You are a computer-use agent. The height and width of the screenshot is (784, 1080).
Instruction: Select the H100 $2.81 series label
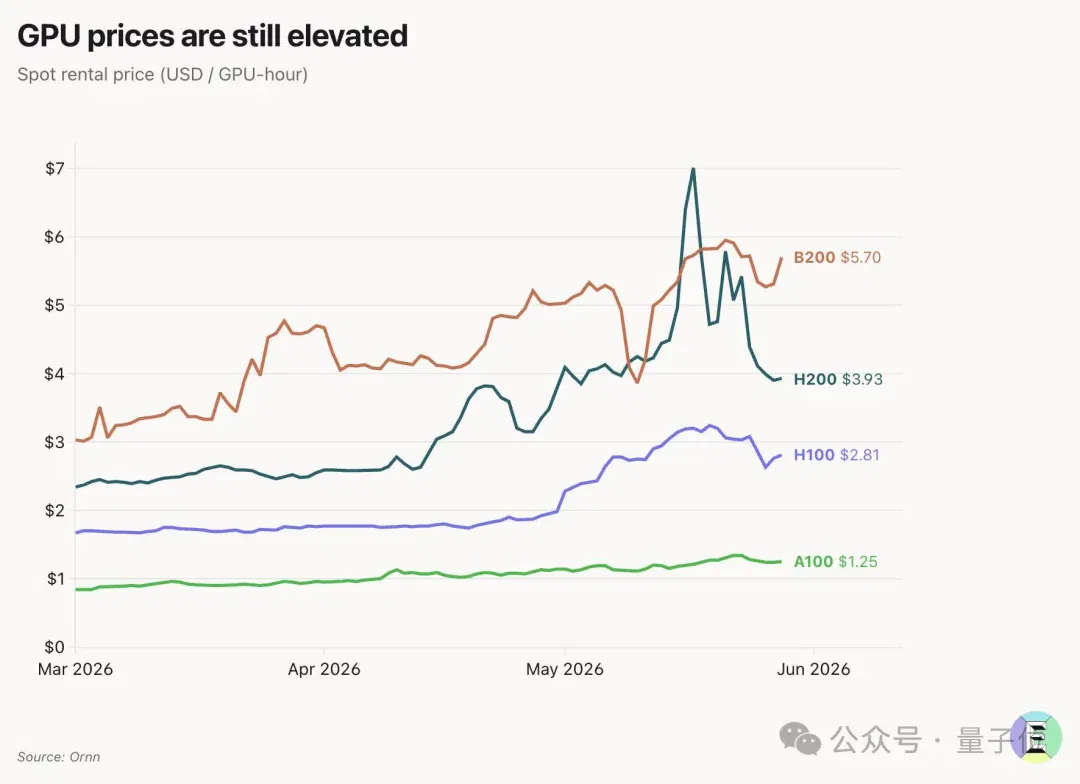[x=836, y=455]
